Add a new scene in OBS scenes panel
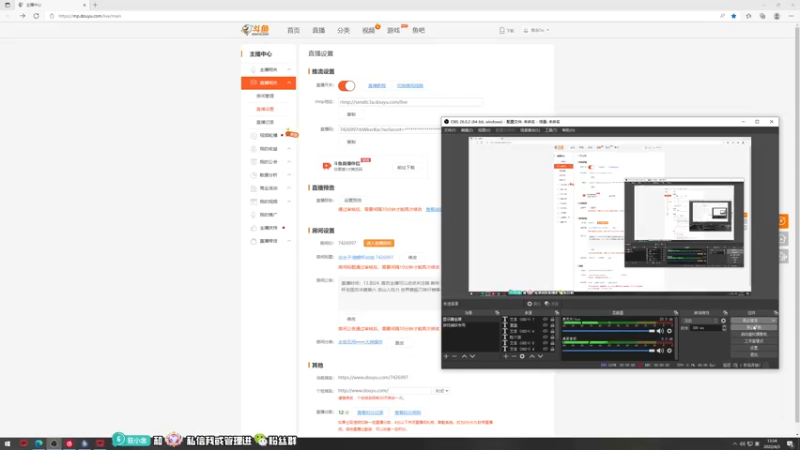The image size is (800, 450). pos(446,356)
